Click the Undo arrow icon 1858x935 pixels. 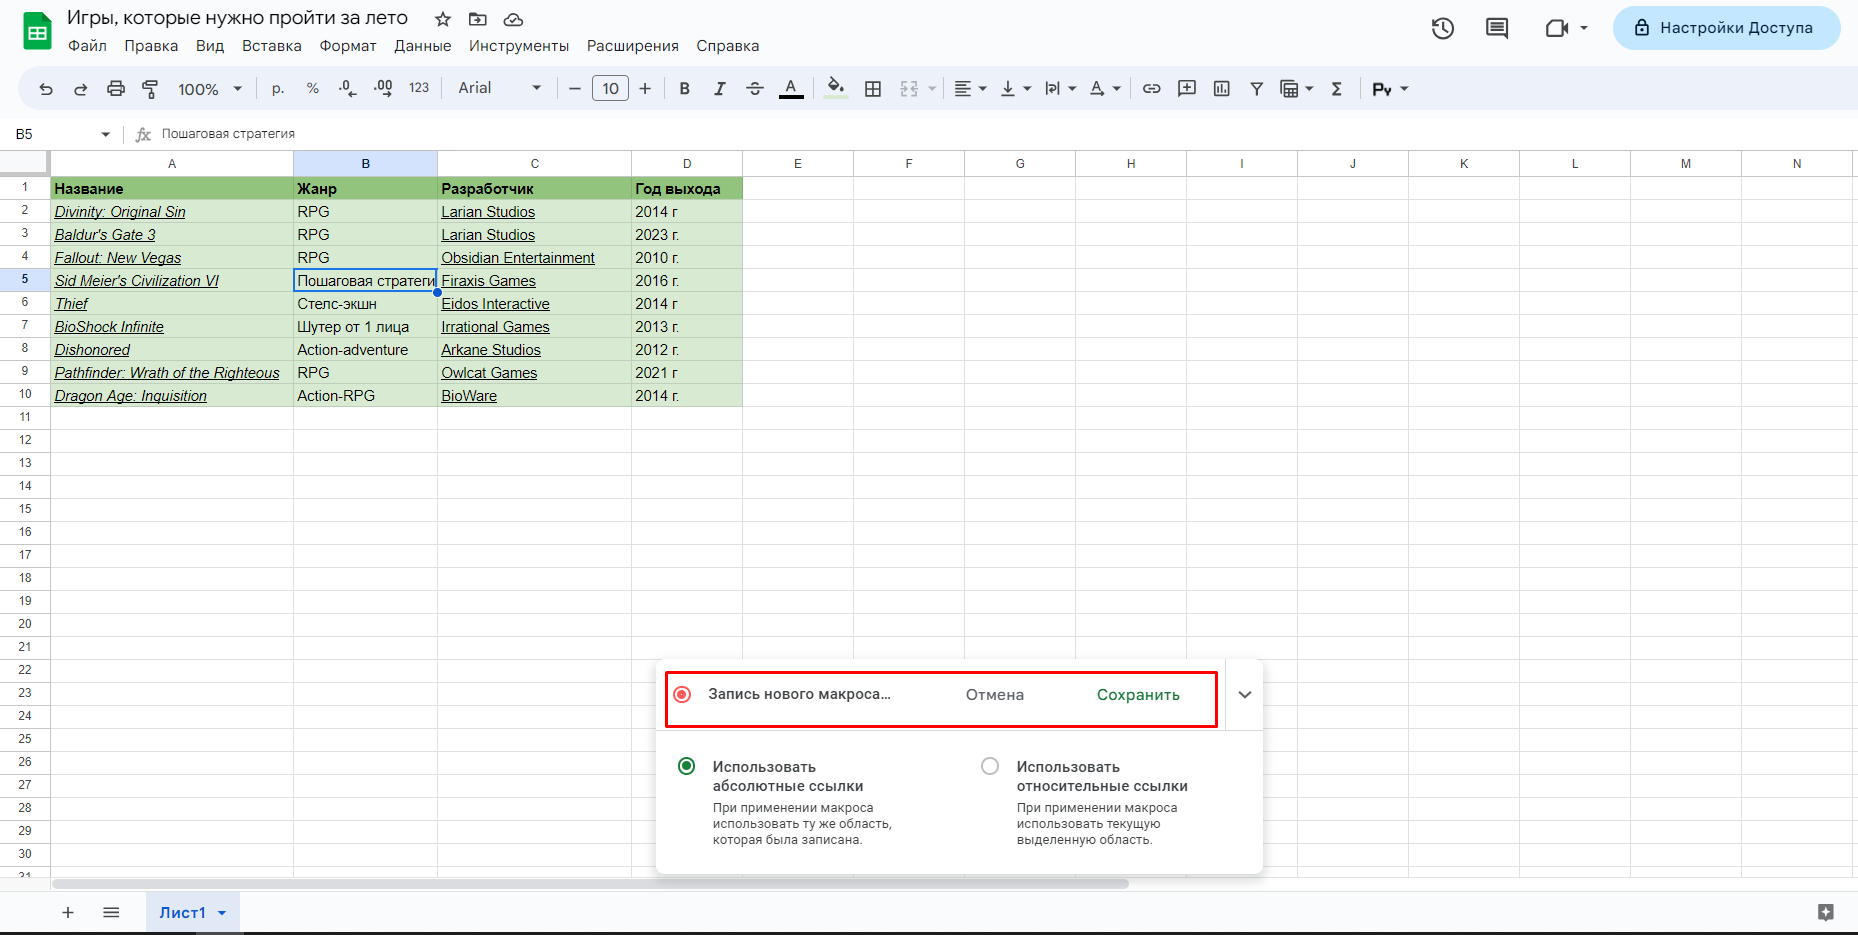point(46,89)
